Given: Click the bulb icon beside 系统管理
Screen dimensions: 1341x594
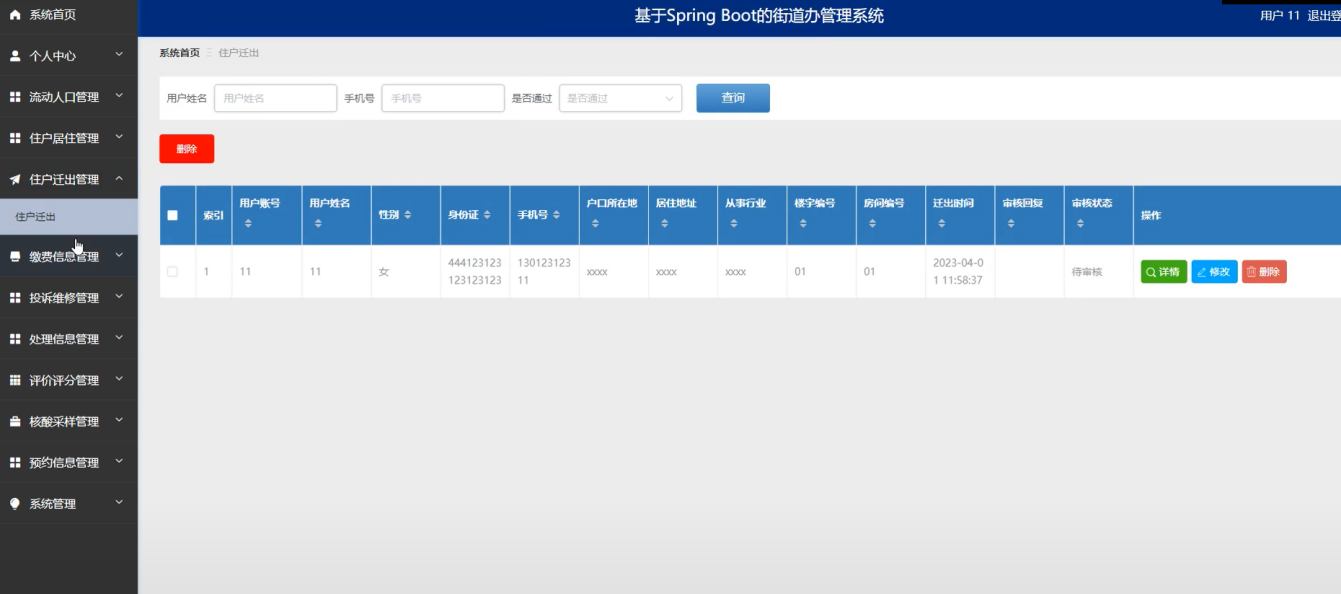Looking at the screenshot, I should [x=14, y=504].
